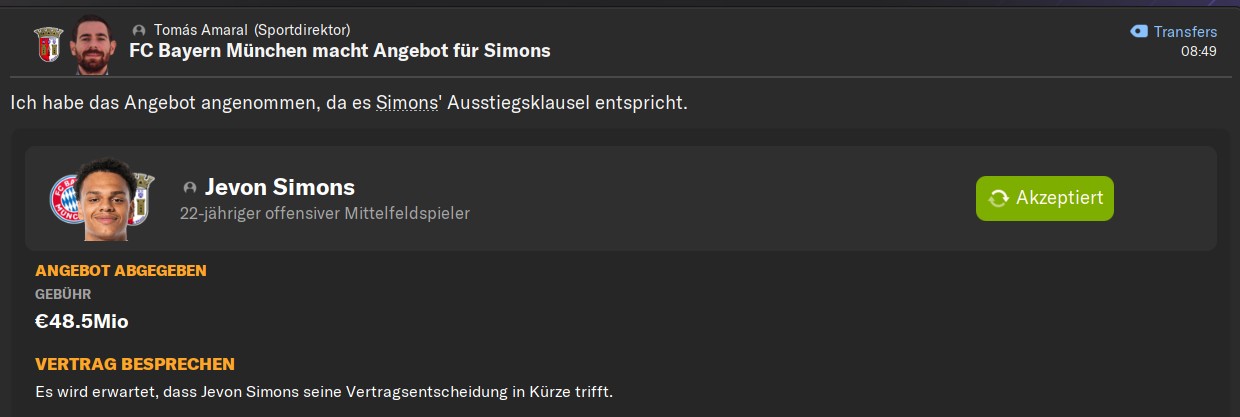The image size is (1240, 417).
Task: Click person icon beside Jevon Simons name
Action: 190,188
